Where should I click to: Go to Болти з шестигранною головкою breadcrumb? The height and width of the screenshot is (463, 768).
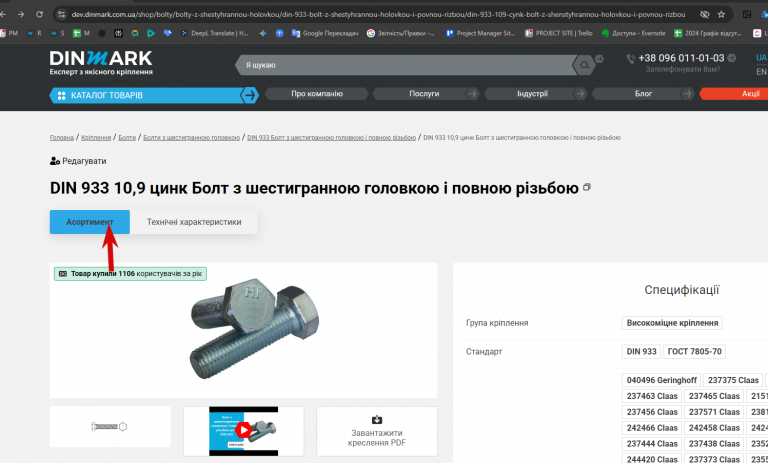click(x=192, y=138)
